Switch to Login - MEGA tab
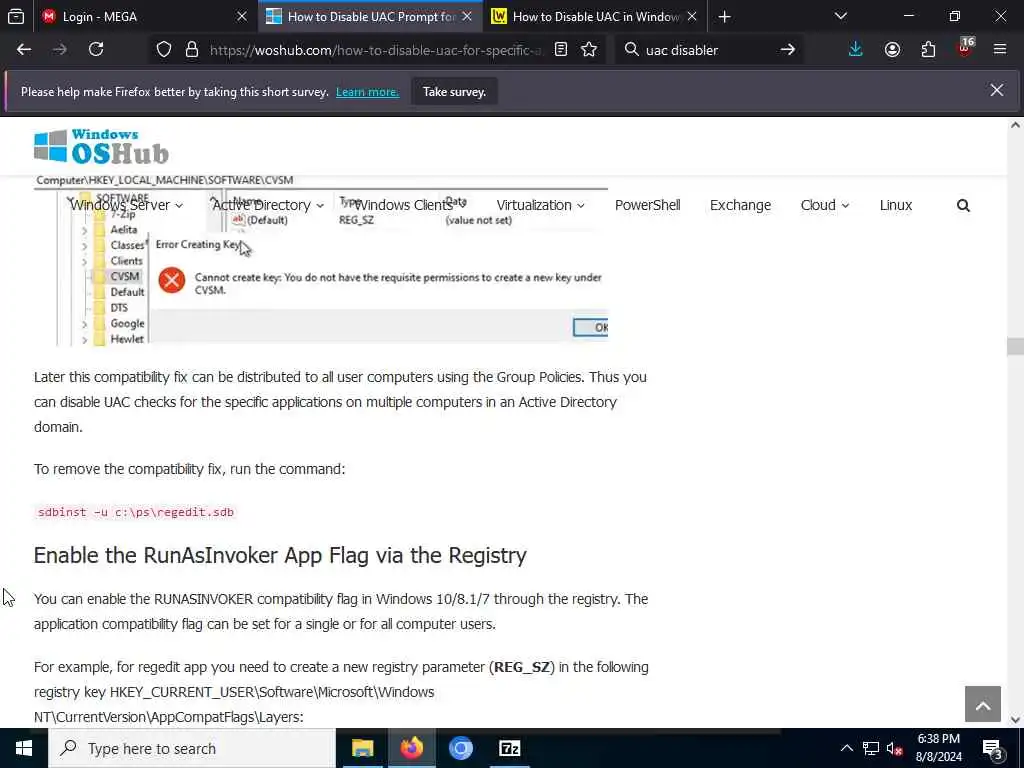Viewport: 1024px width, 768px height. 144,16
